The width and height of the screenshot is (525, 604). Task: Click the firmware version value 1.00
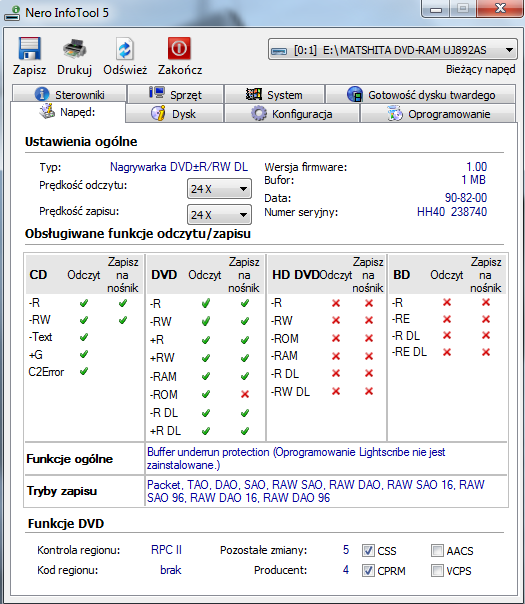tap(476, 167)
